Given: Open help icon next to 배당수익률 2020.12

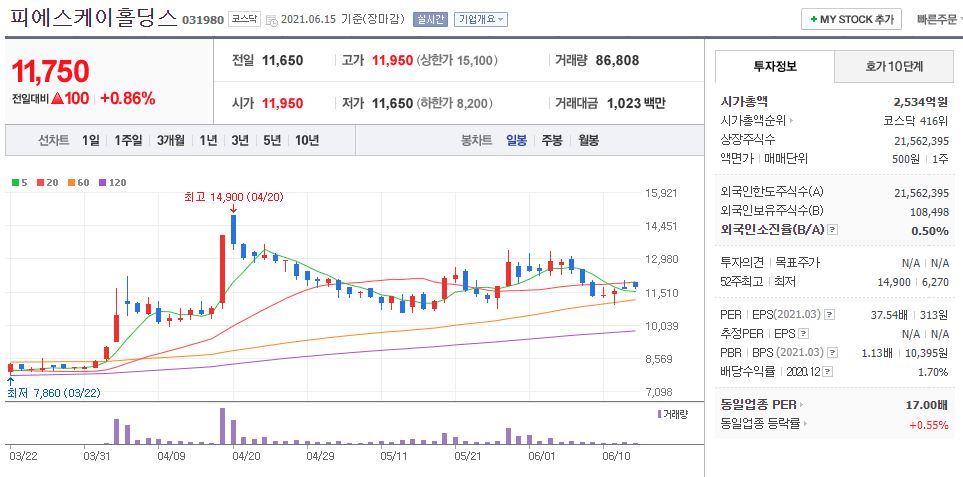Looking at the screenshot, I should pyautogui.click(x=829, y=372).
